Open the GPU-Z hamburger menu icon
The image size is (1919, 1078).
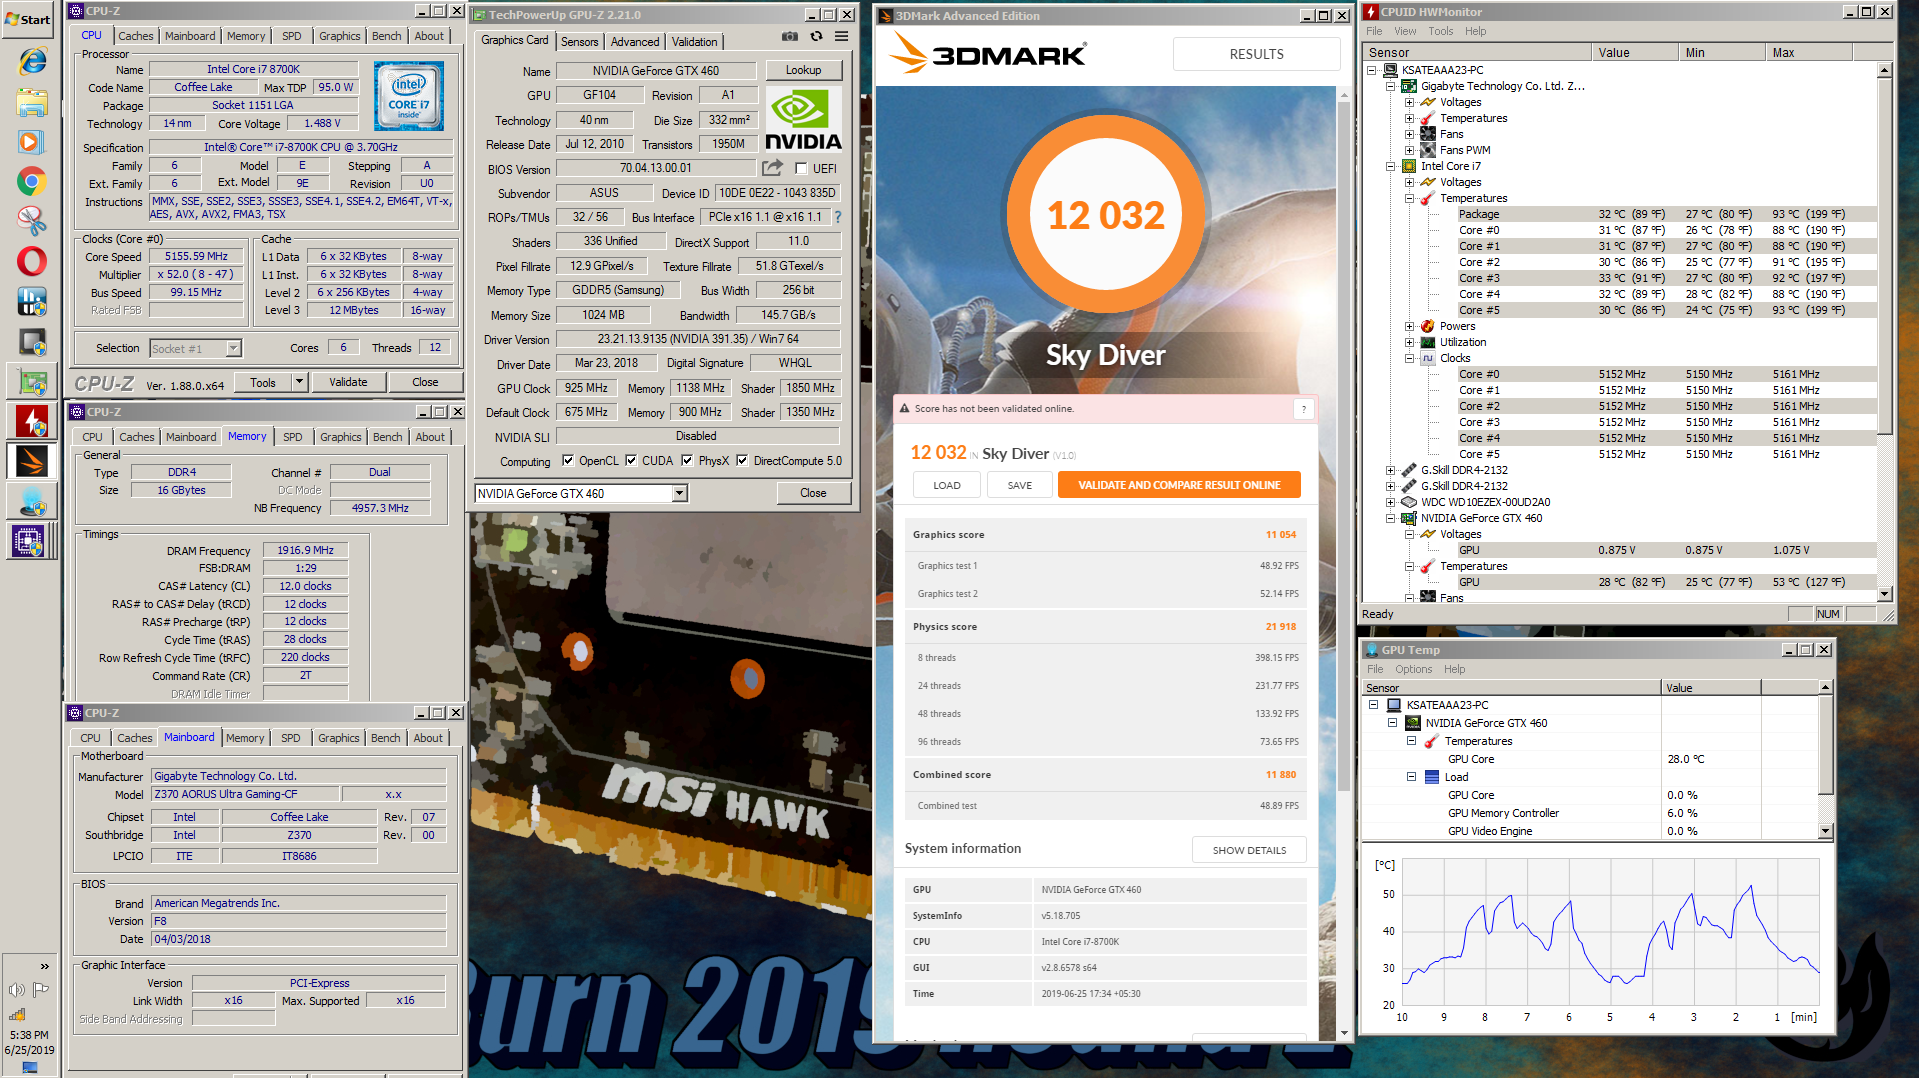(x=842, y=36)
